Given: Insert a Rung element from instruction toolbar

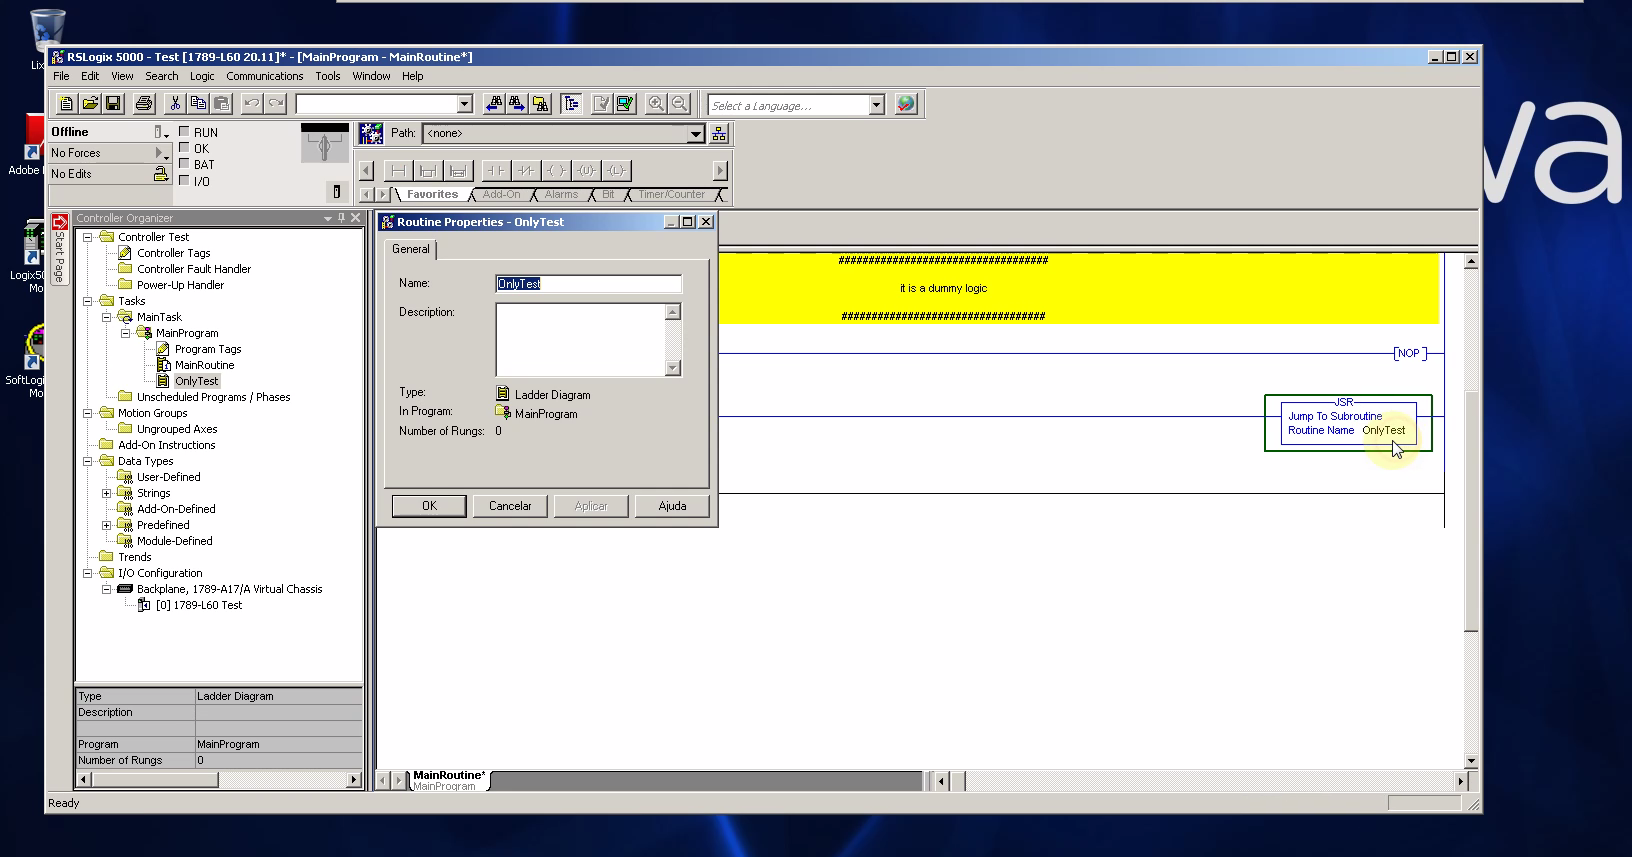Looking at the screenshot, I should click(x=398, y=170).
